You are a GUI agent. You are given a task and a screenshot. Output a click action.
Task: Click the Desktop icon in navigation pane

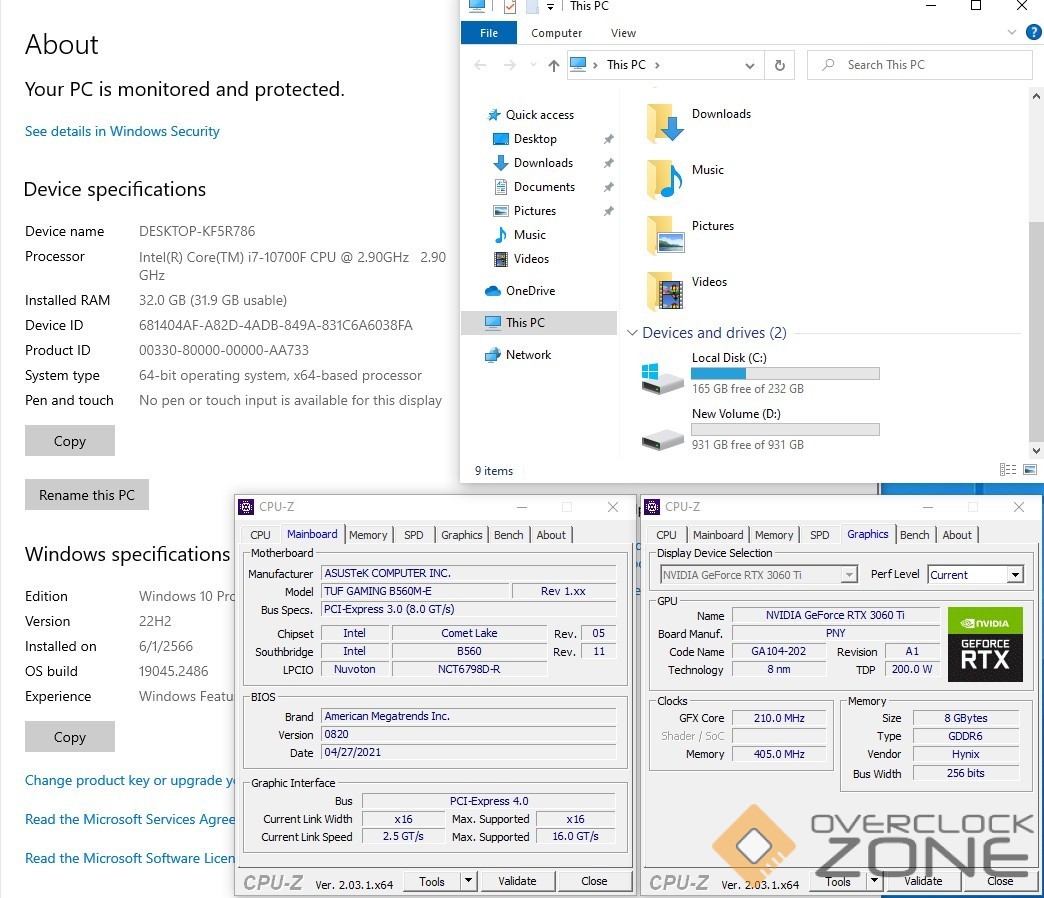(x=501, y=138)
